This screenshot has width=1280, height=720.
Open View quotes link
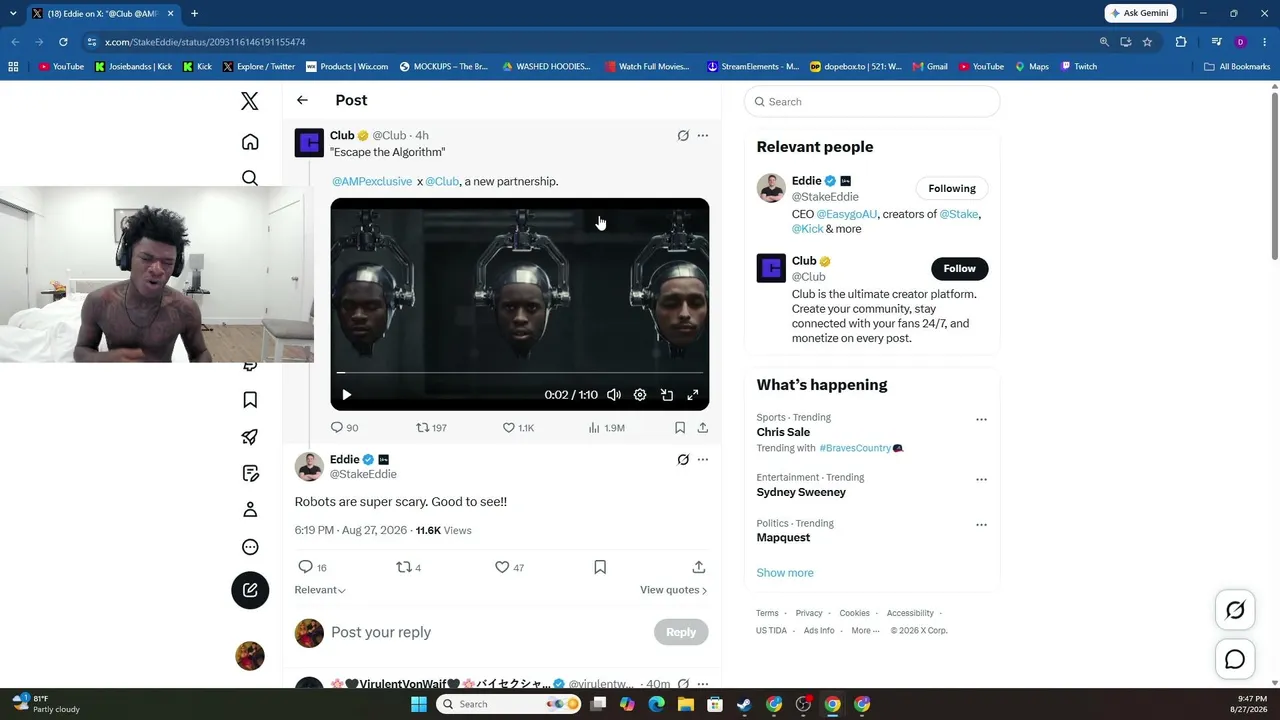pyautogui.click(x=674, y=590)
